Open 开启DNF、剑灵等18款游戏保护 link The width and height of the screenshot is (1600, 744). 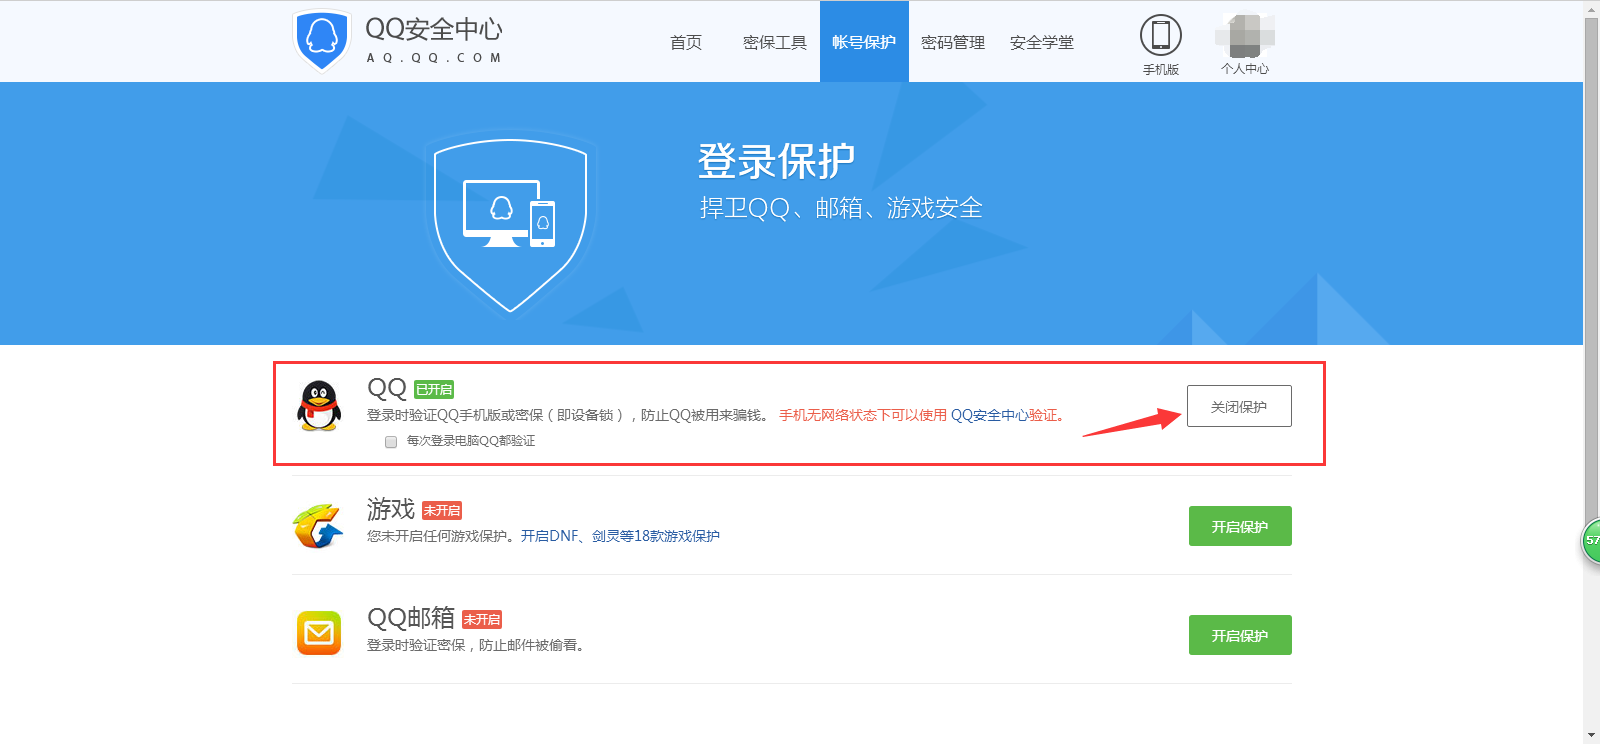(x=620, y=536)
